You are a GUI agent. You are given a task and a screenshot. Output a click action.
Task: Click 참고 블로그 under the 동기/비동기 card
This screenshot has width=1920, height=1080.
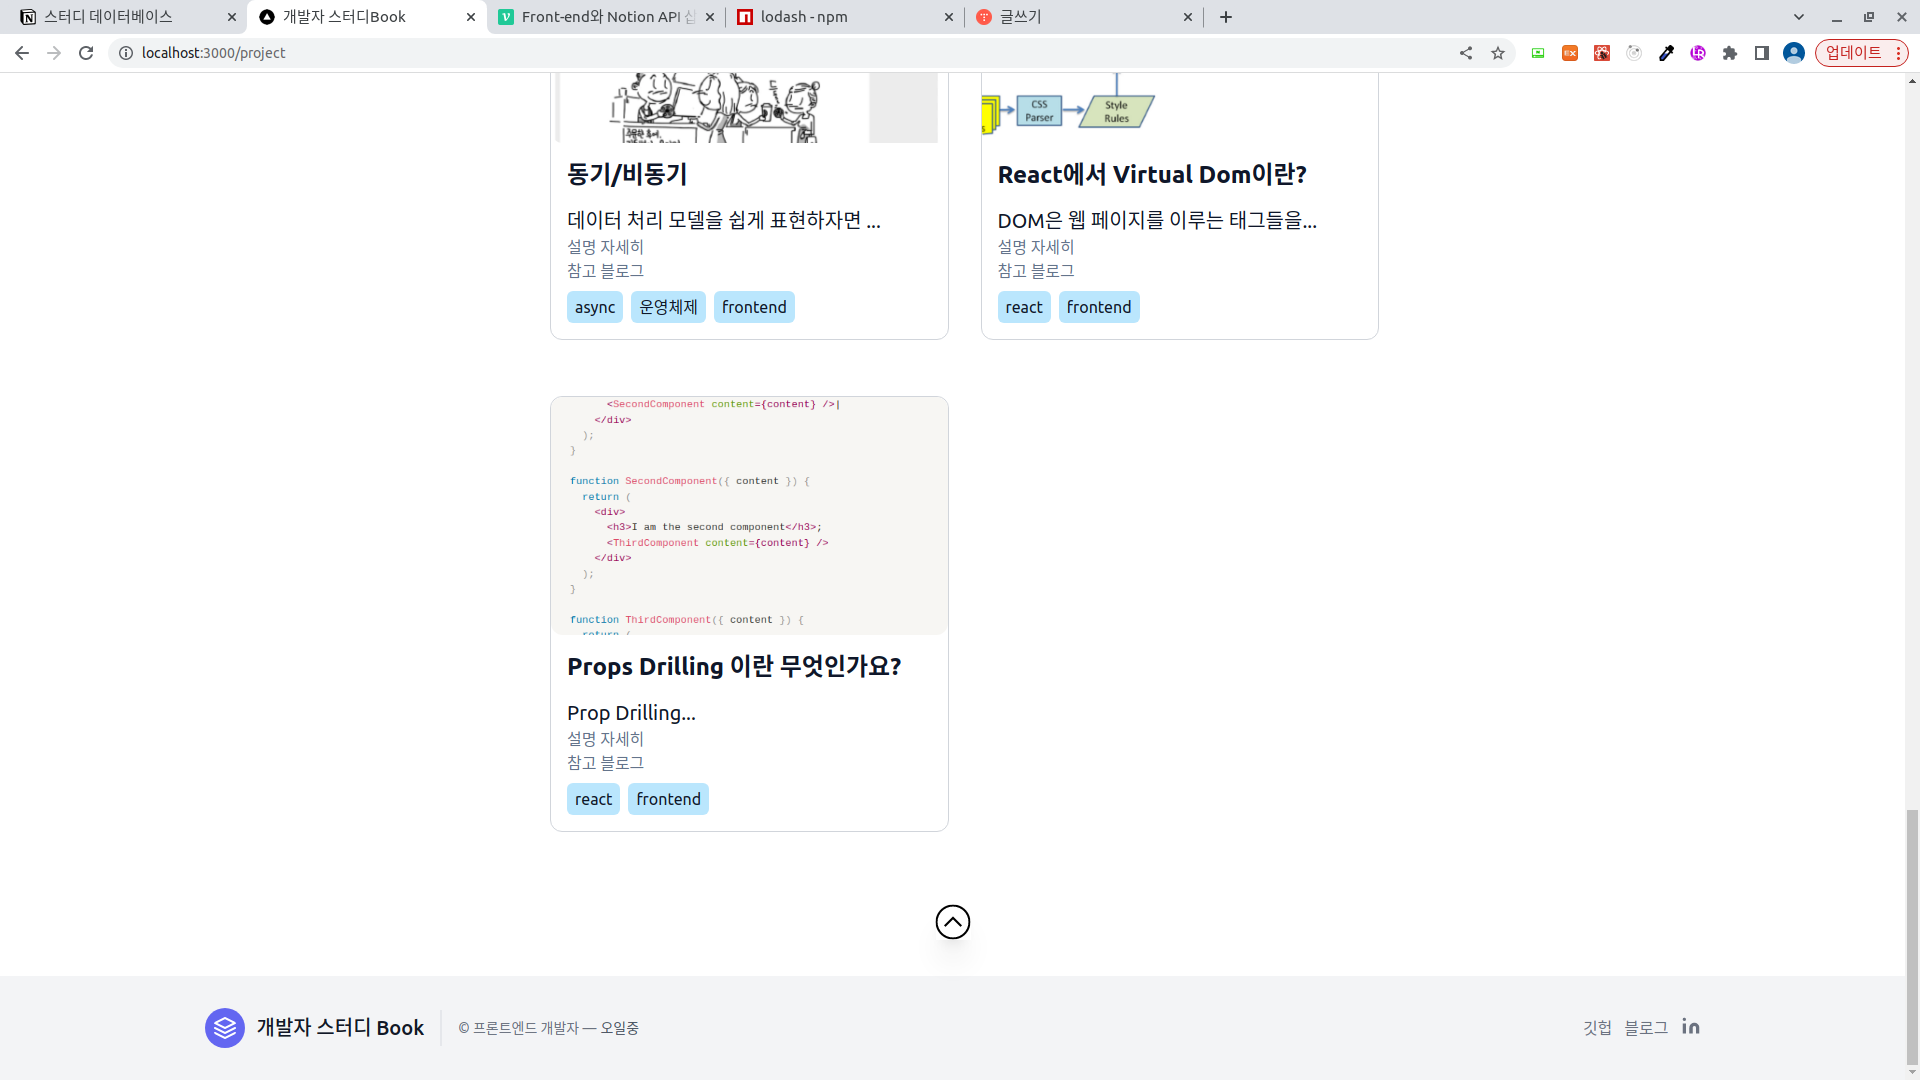pos(605,271)
